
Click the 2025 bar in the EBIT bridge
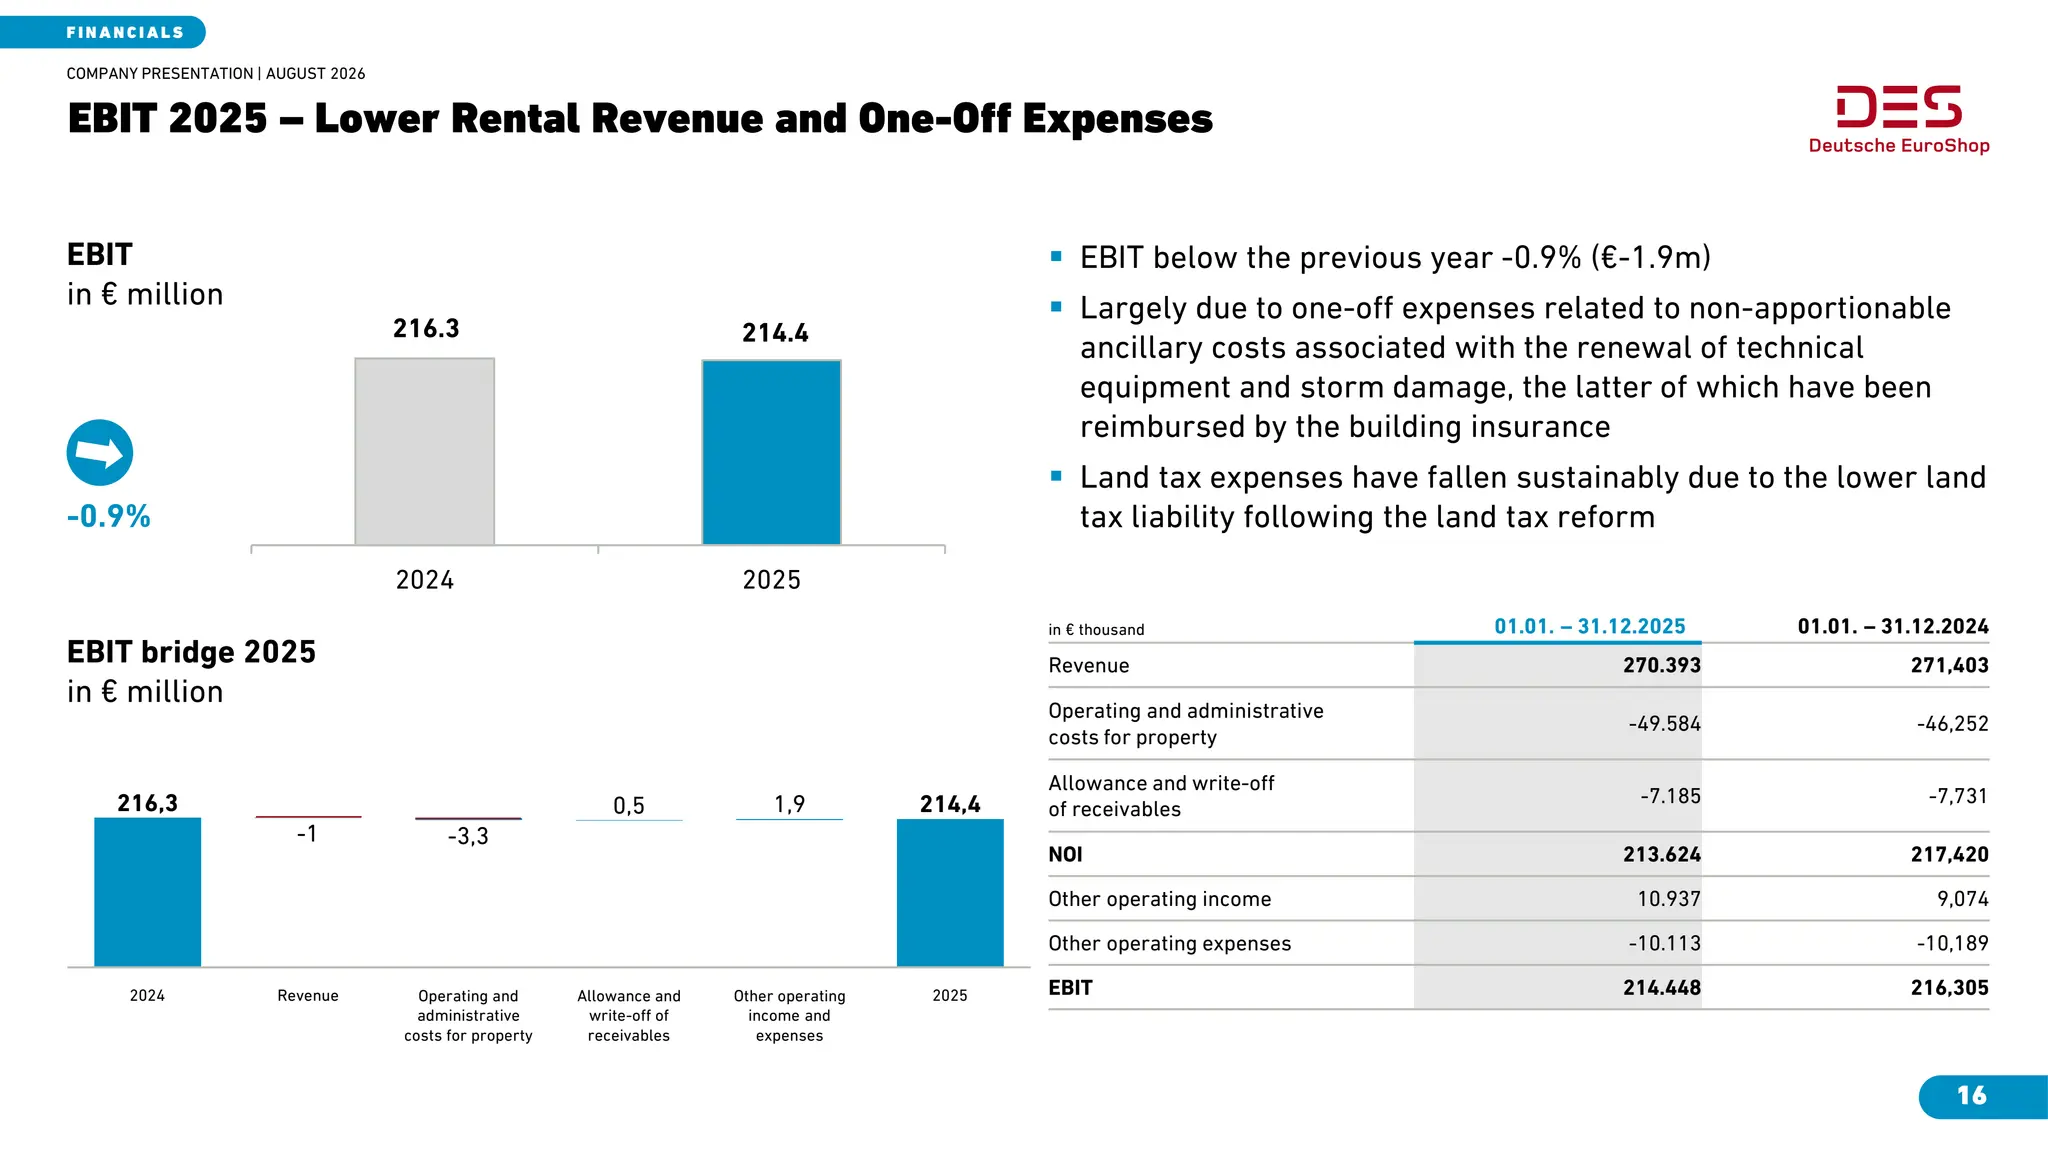click(950, 893)
